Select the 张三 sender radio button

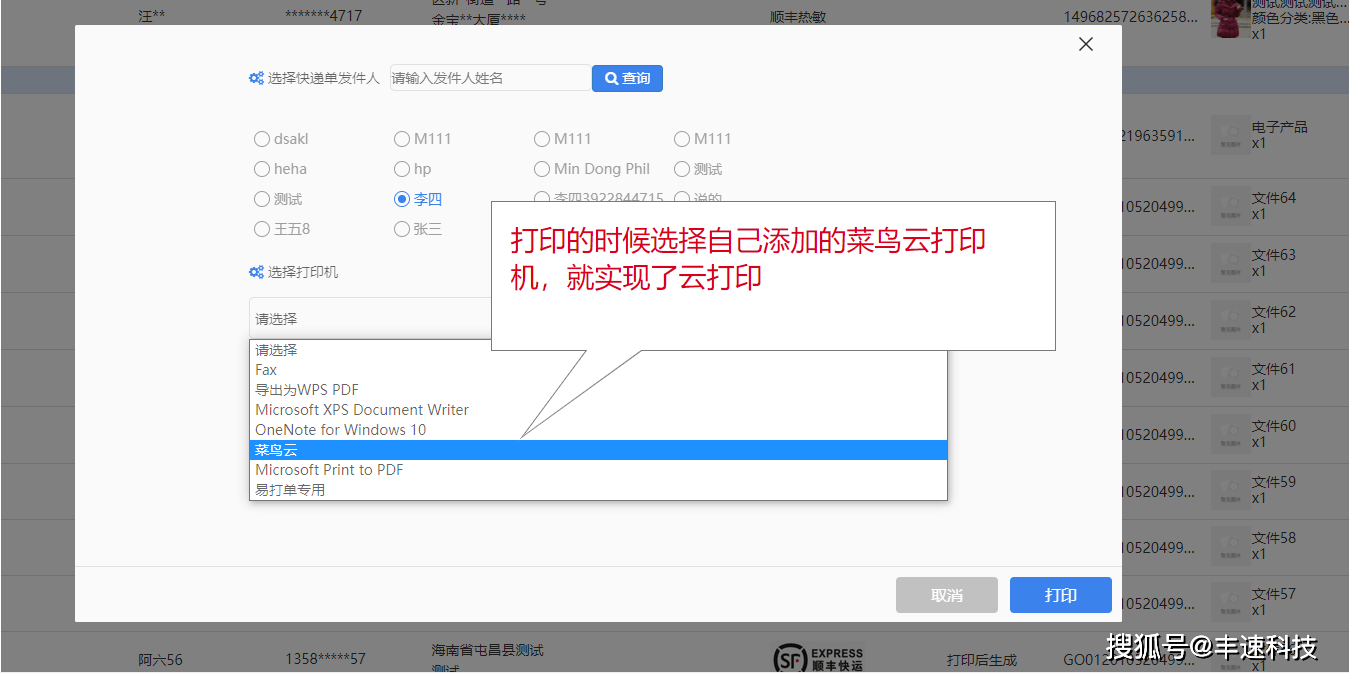(x=402, y=229)
